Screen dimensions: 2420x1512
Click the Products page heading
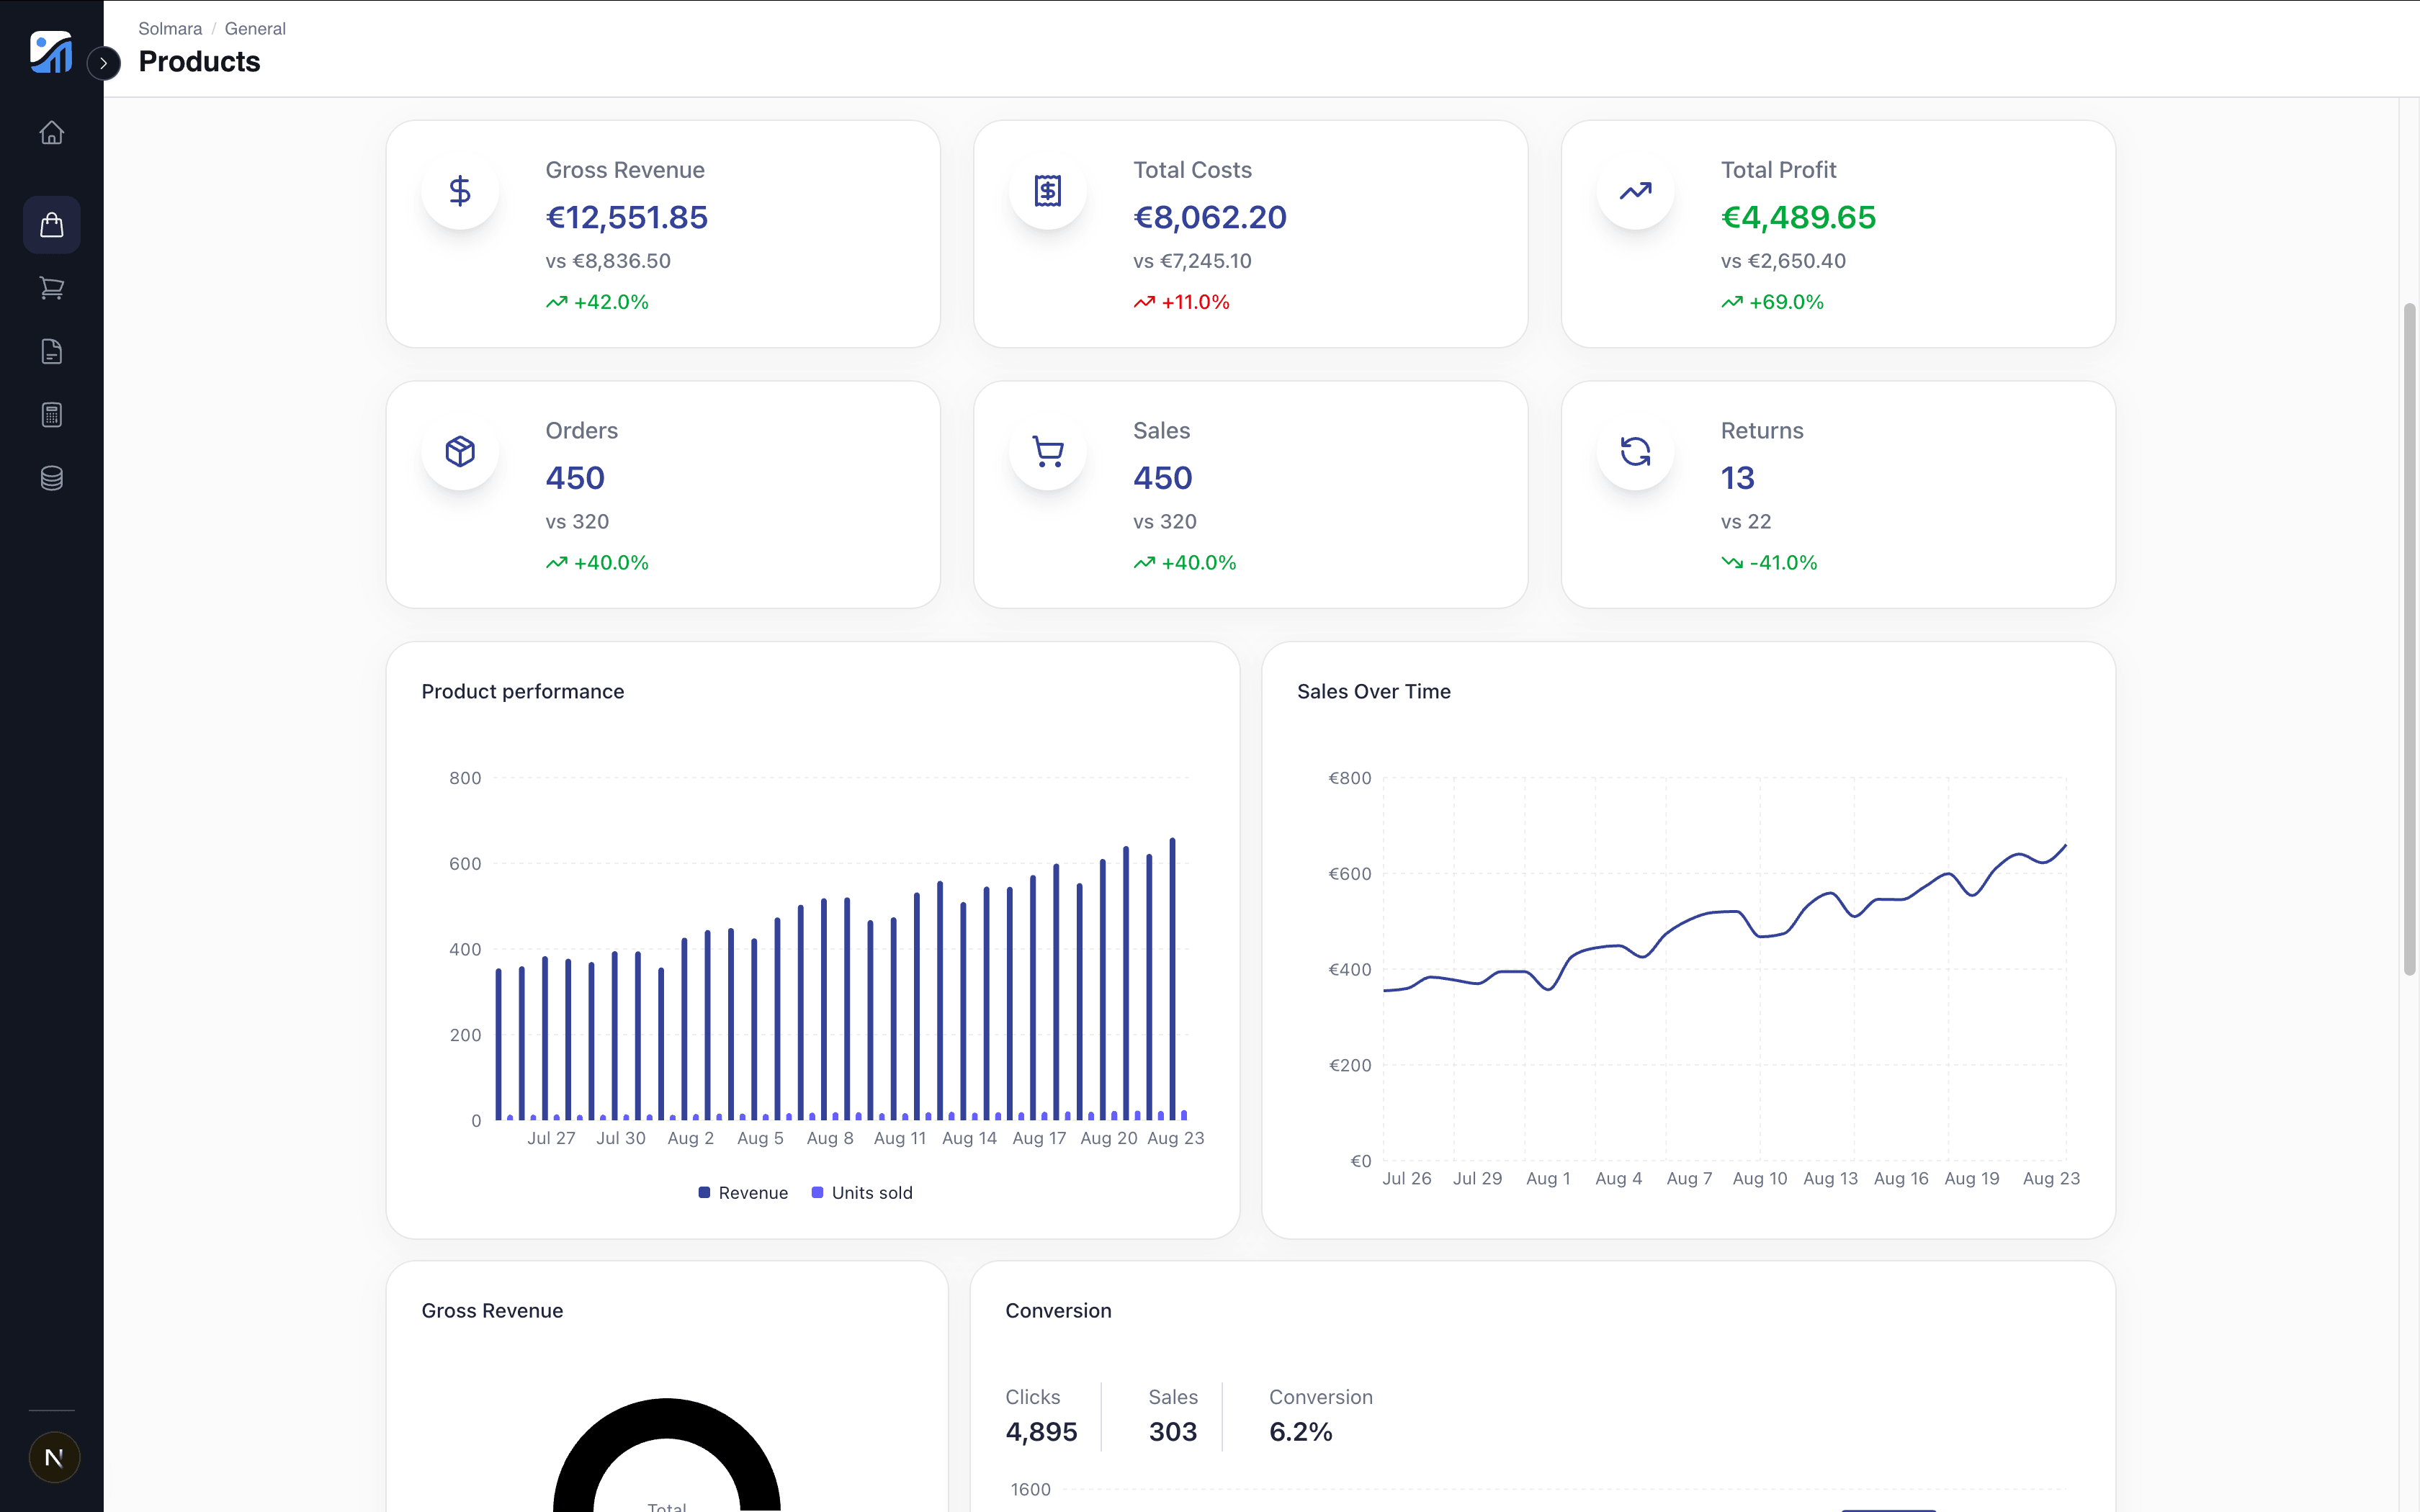[x=199, y=62]
